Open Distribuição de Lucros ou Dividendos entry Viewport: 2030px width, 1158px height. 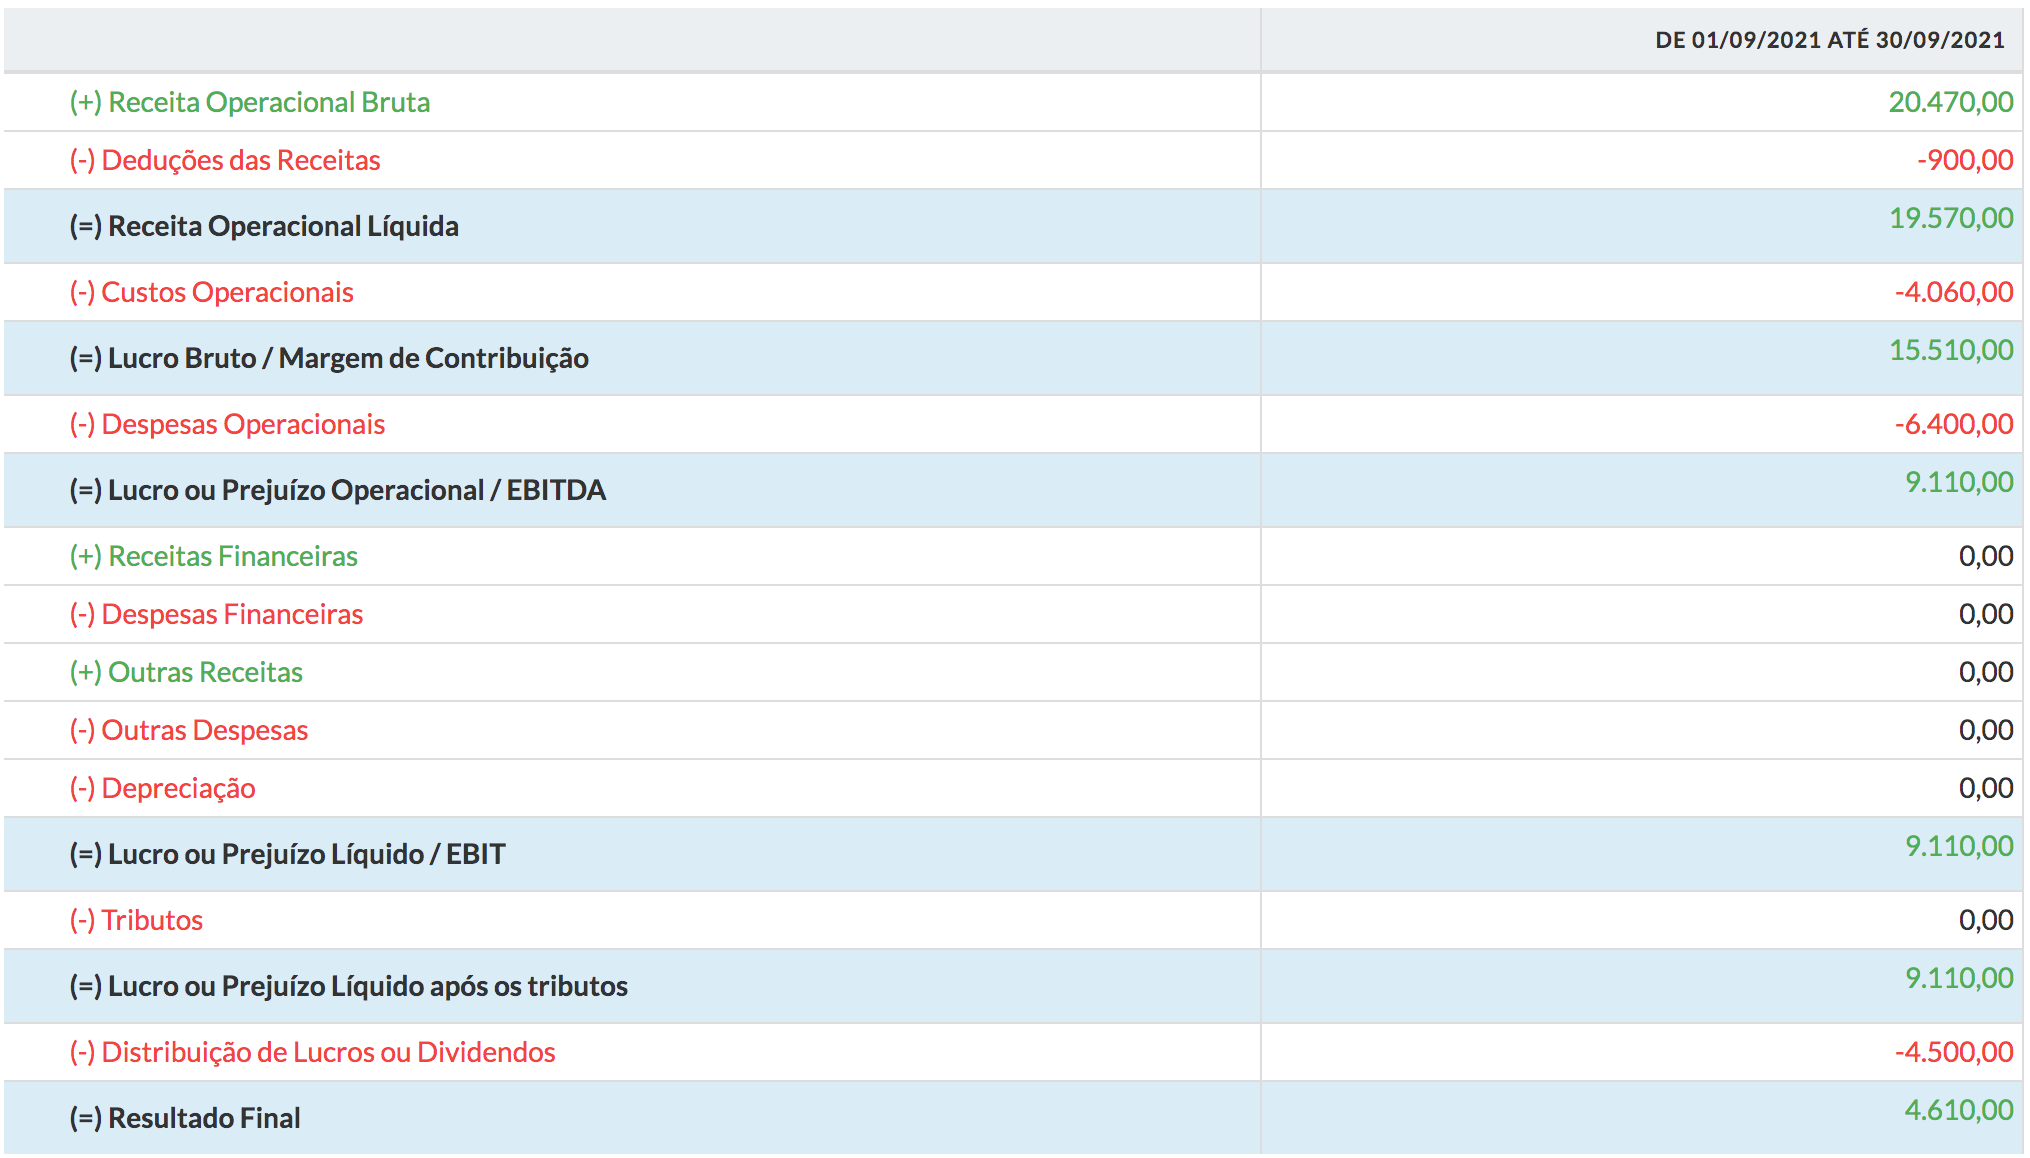click(x=312, y=1052)
